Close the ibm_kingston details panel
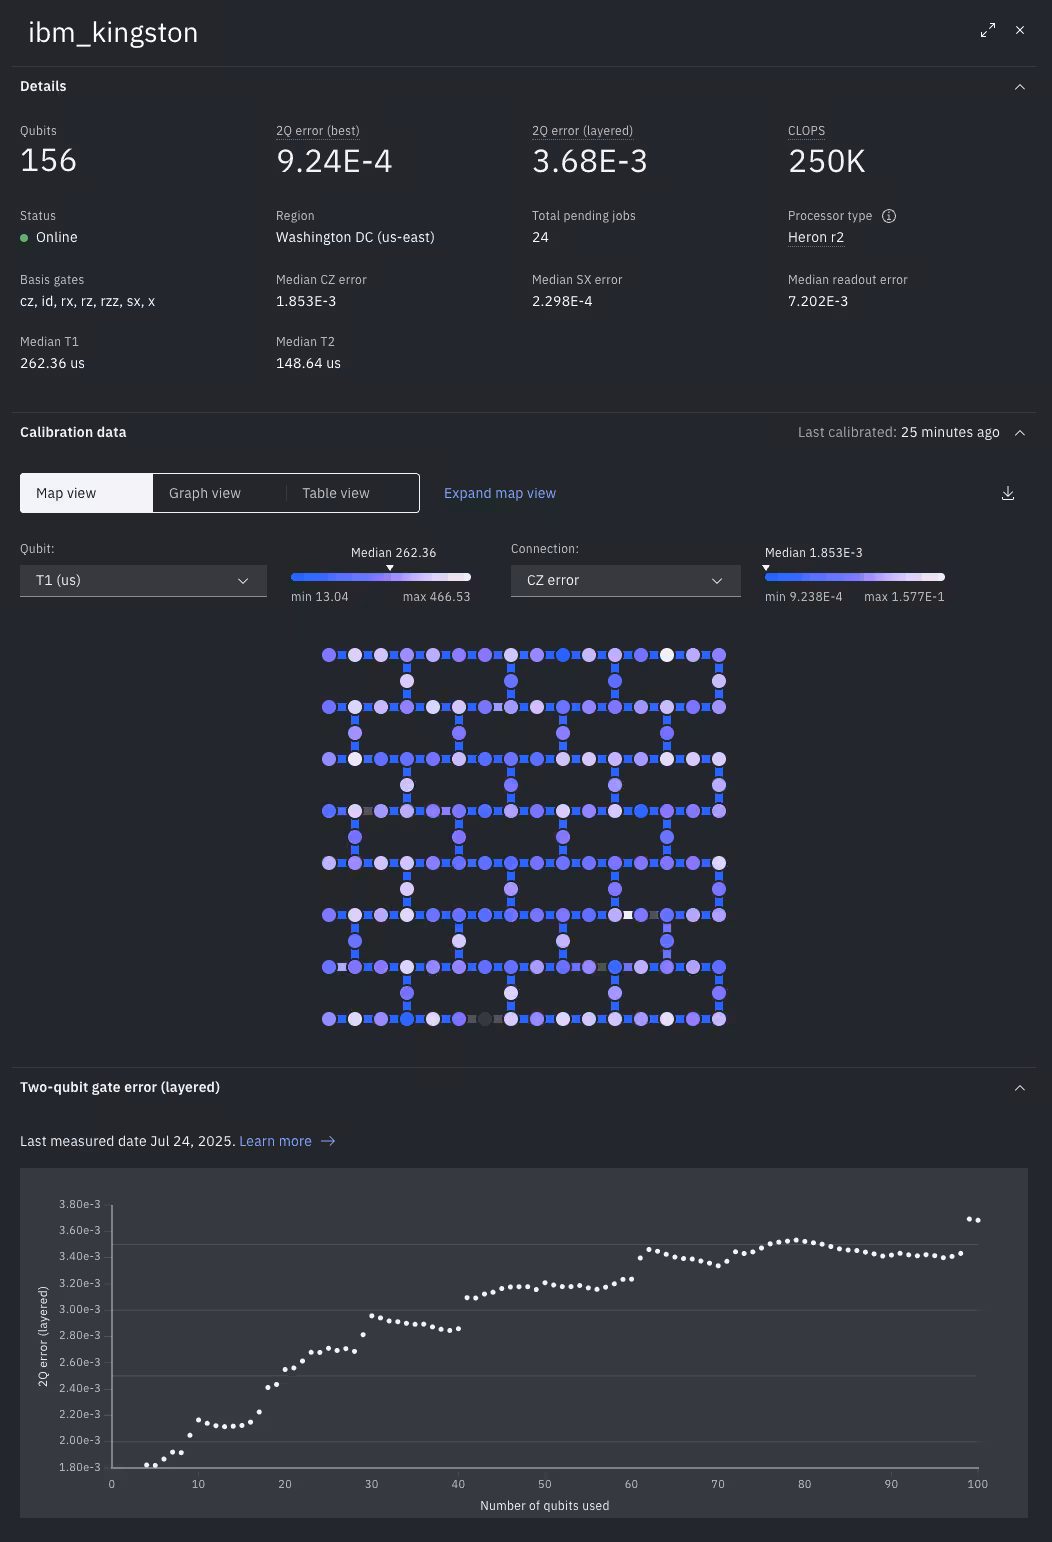Viewport: 1052px width, 1542px height. coord(1020,30)
